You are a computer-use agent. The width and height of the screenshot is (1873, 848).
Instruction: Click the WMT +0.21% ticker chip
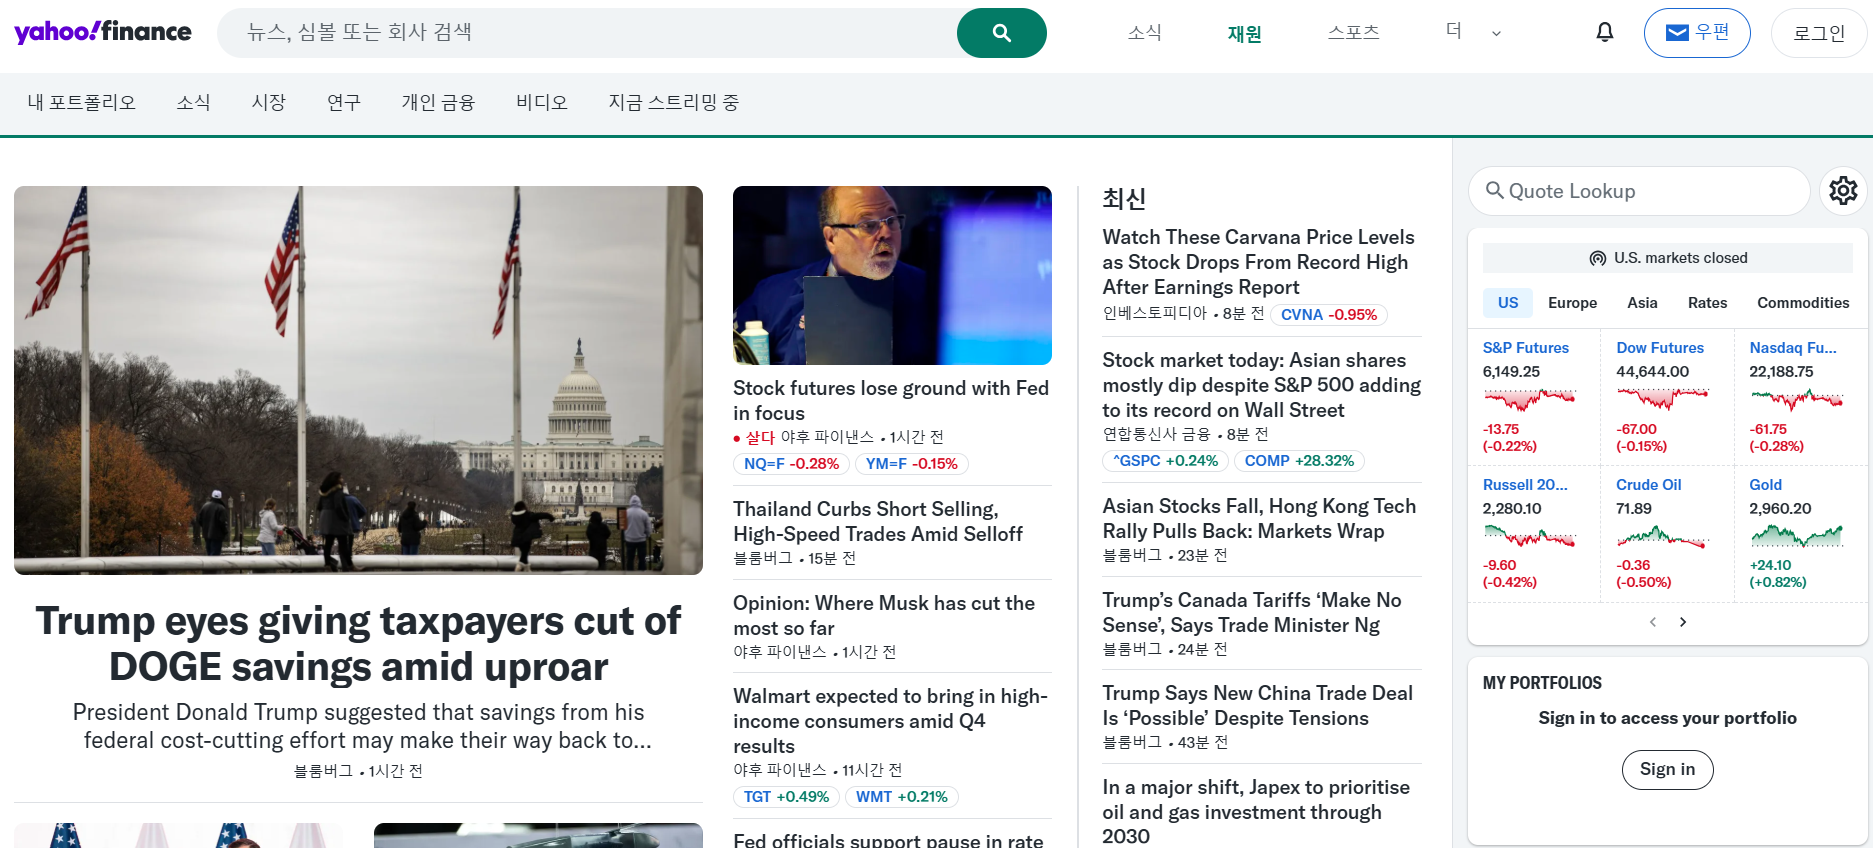click(901, 797)
